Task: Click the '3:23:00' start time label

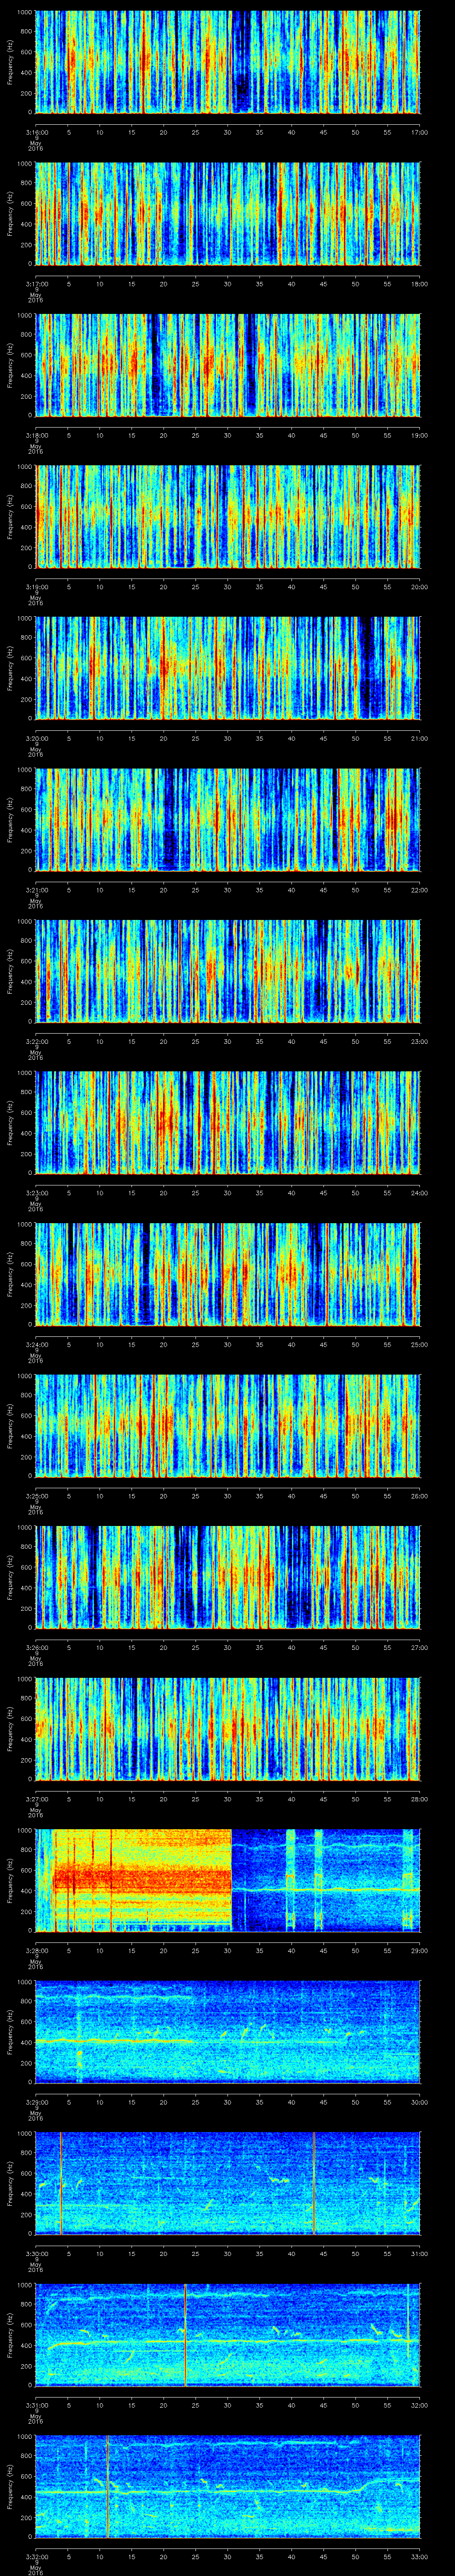Action: click(x=36, y=1193)
